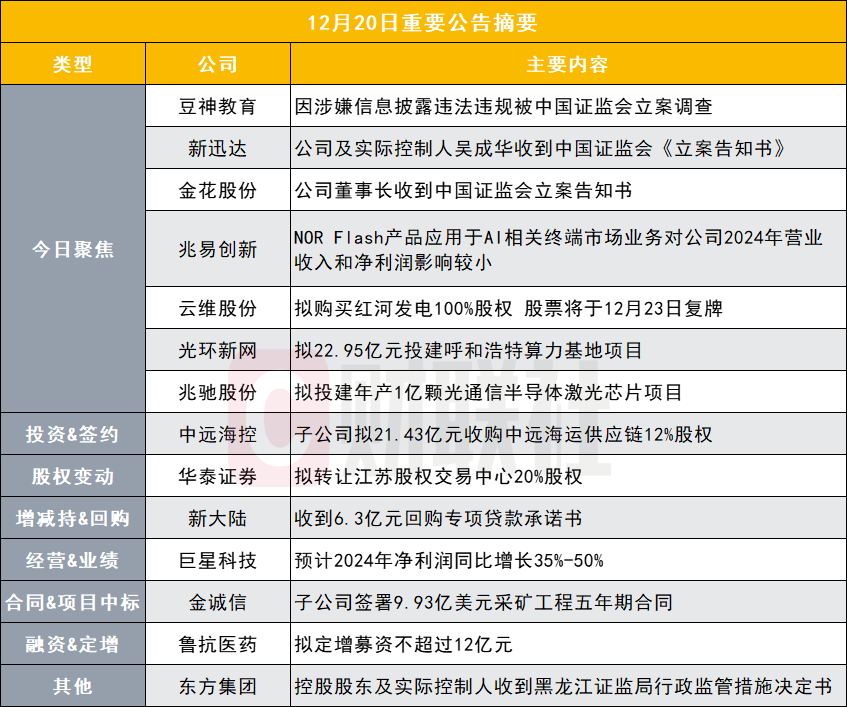The image size is (847, 707).
Task: Click the 融资&定增 category cell
Action: coord(73,644)
